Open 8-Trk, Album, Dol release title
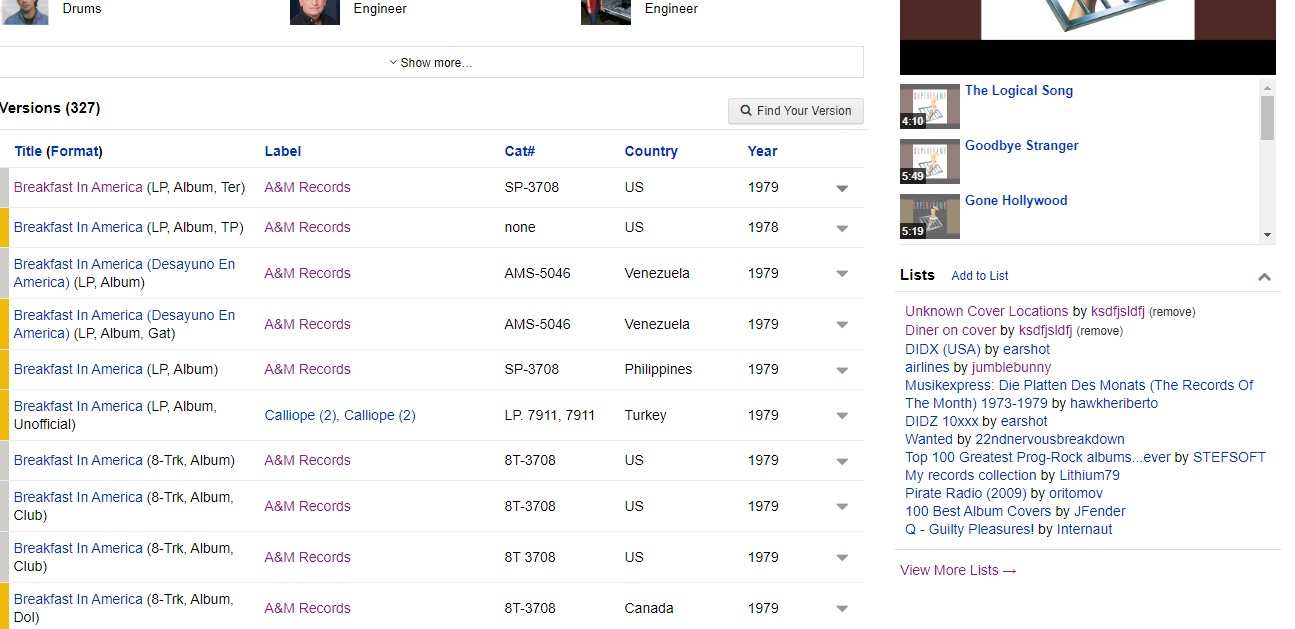Image resolution: width=1295 pixels, height=629 pixels. pos(78,599)
